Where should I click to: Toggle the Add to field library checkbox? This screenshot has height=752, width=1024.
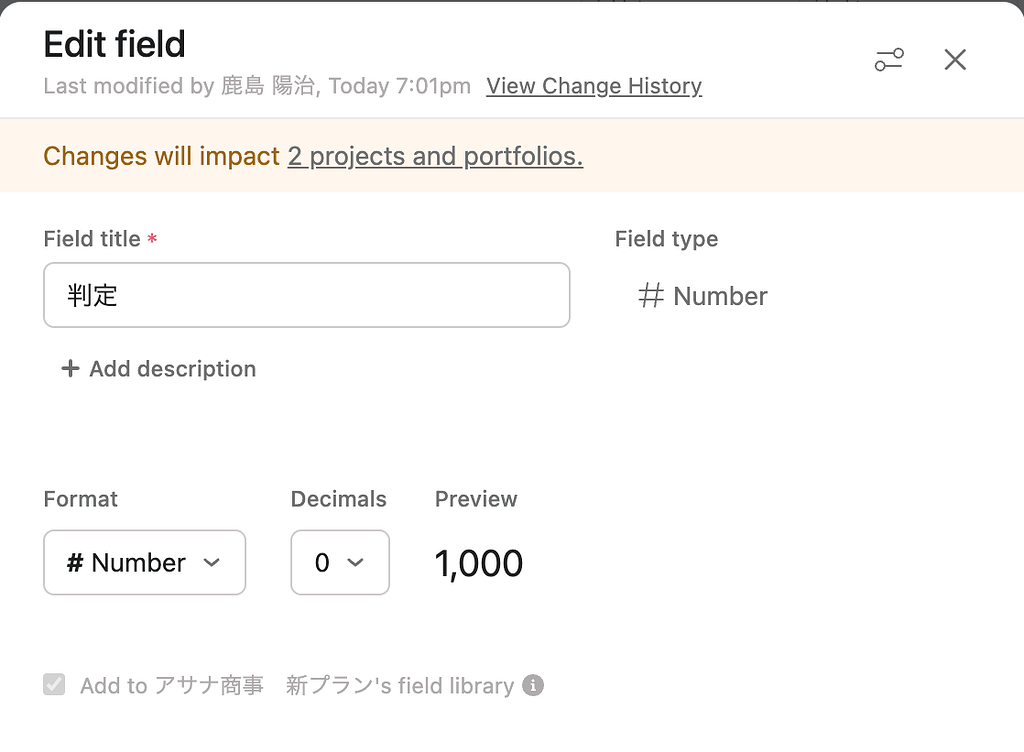click(x=54, y=685)
